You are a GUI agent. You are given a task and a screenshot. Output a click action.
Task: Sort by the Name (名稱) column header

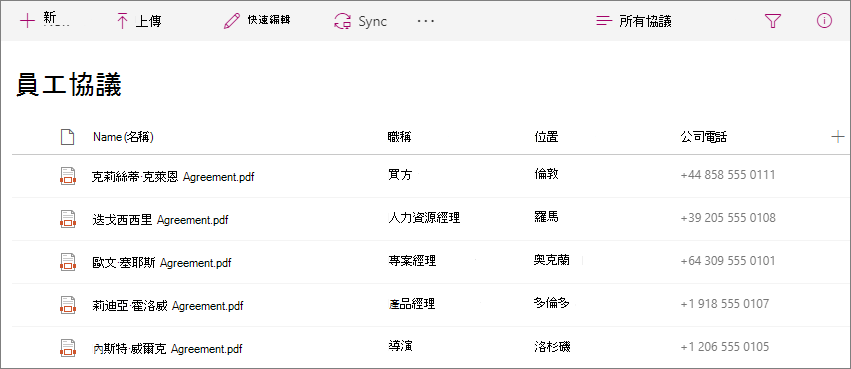point(123,137)
